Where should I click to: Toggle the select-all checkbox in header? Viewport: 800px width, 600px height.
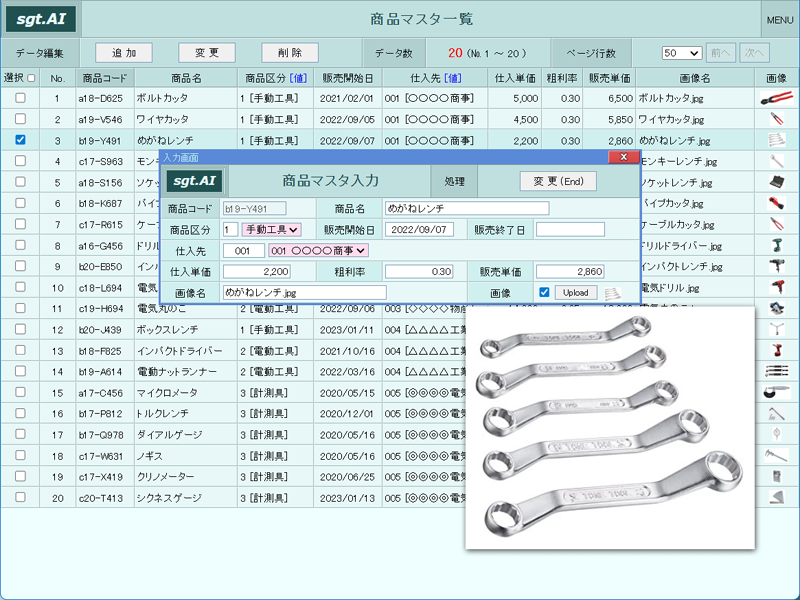pyautogui.click(x=31, y=78)
